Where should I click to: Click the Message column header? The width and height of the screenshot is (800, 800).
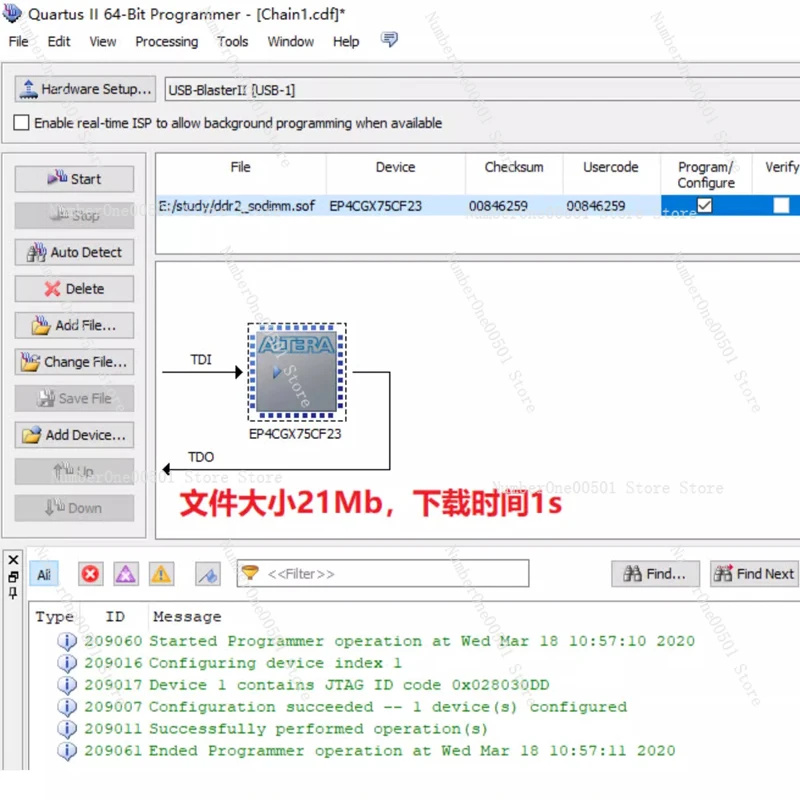tap(187, 617)
